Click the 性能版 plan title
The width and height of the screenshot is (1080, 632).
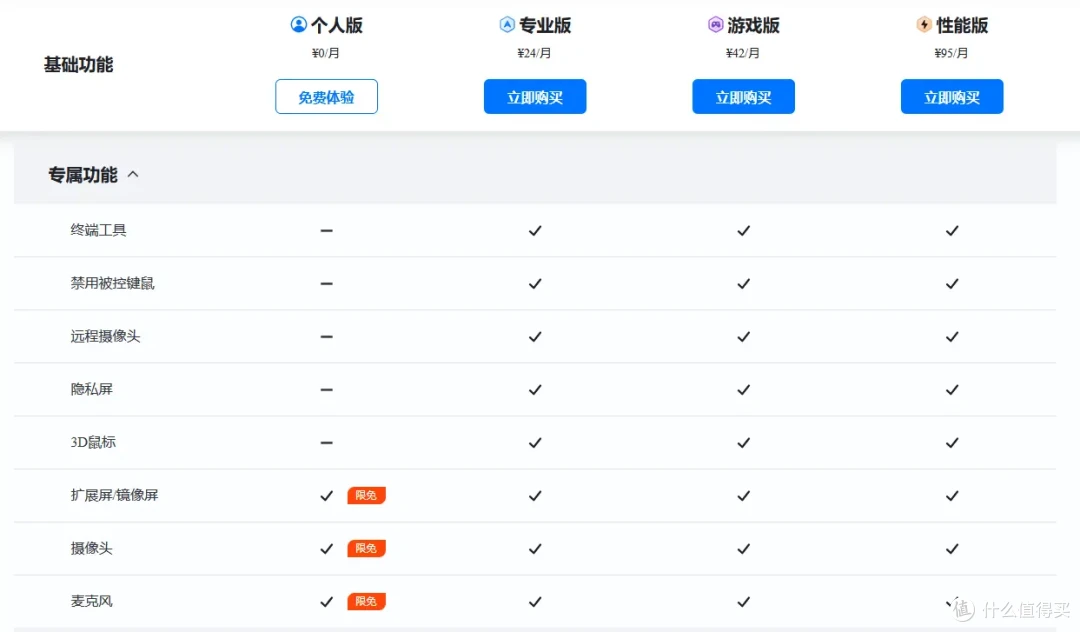[x=962, y=25]
